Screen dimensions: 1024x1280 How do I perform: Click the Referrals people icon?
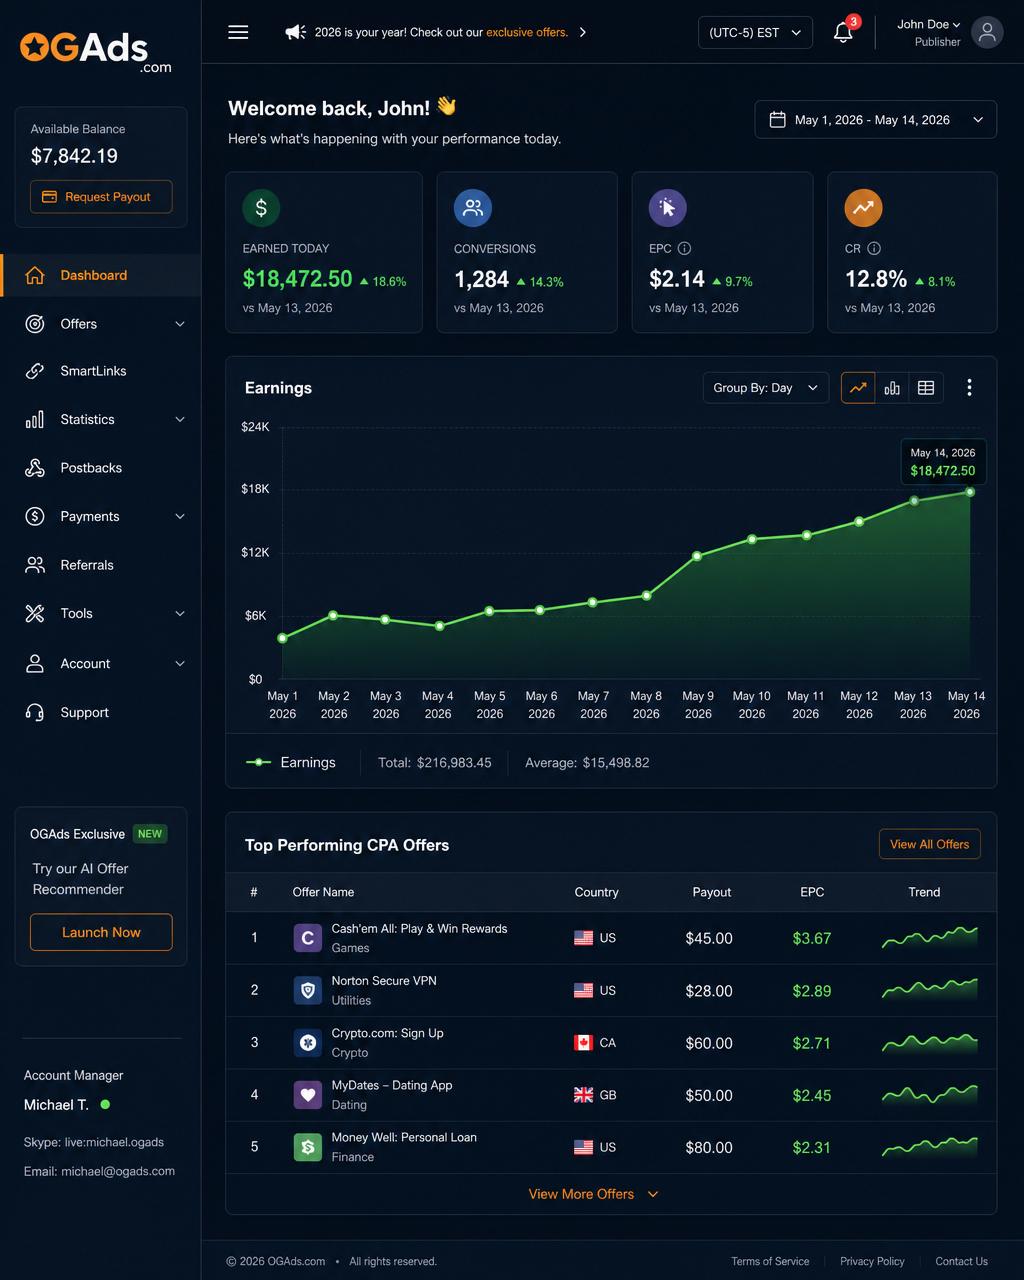point(35,565)
